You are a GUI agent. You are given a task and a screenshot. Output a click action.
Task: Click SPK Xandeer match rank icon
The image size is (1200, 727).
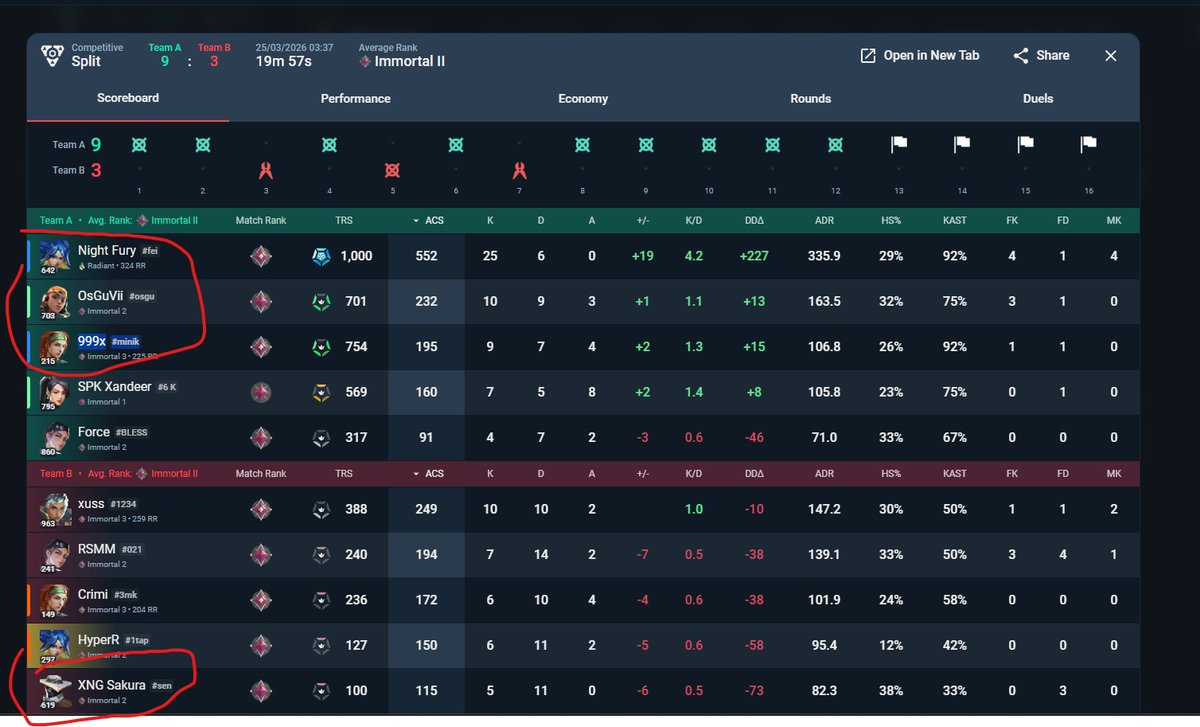[261, 392]
